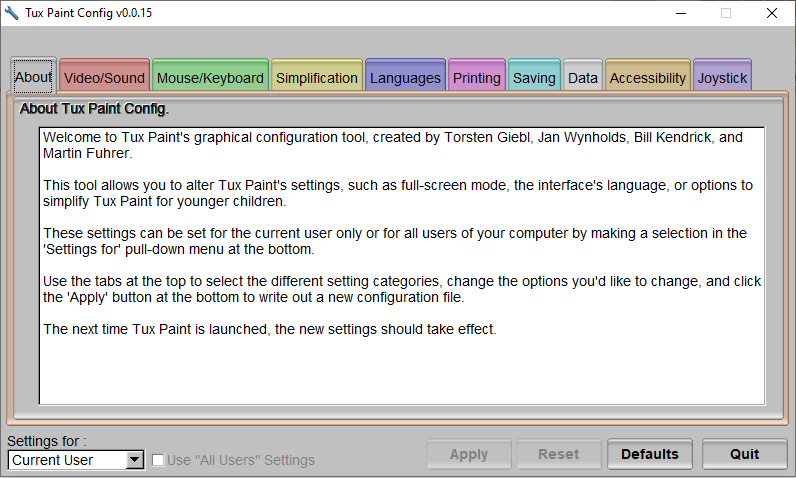The width and height of the screenshot is (796, 478).
Task: Switch to the Accessibility tab
Action: 648,76
